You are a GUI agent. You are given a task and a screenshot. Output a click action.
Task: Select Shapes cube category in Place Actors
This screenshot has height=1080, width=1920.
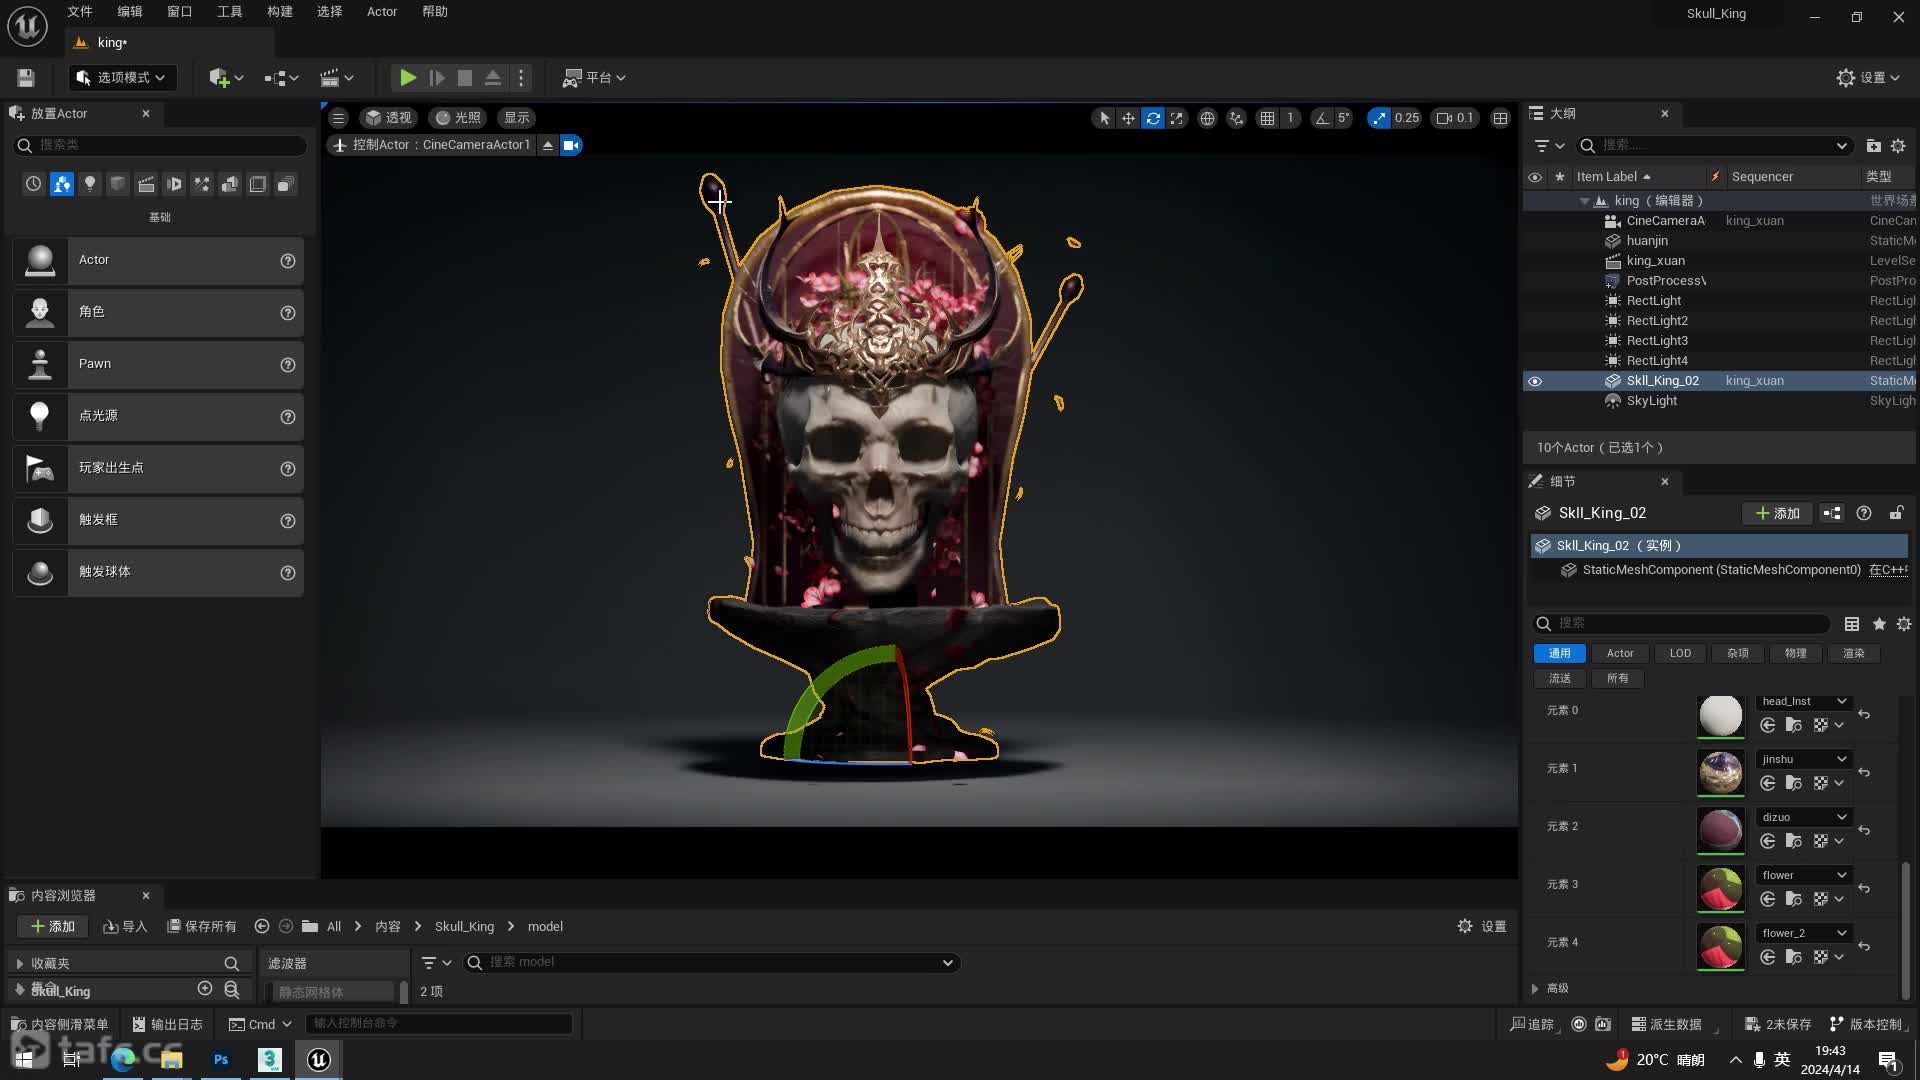[118, 184]
